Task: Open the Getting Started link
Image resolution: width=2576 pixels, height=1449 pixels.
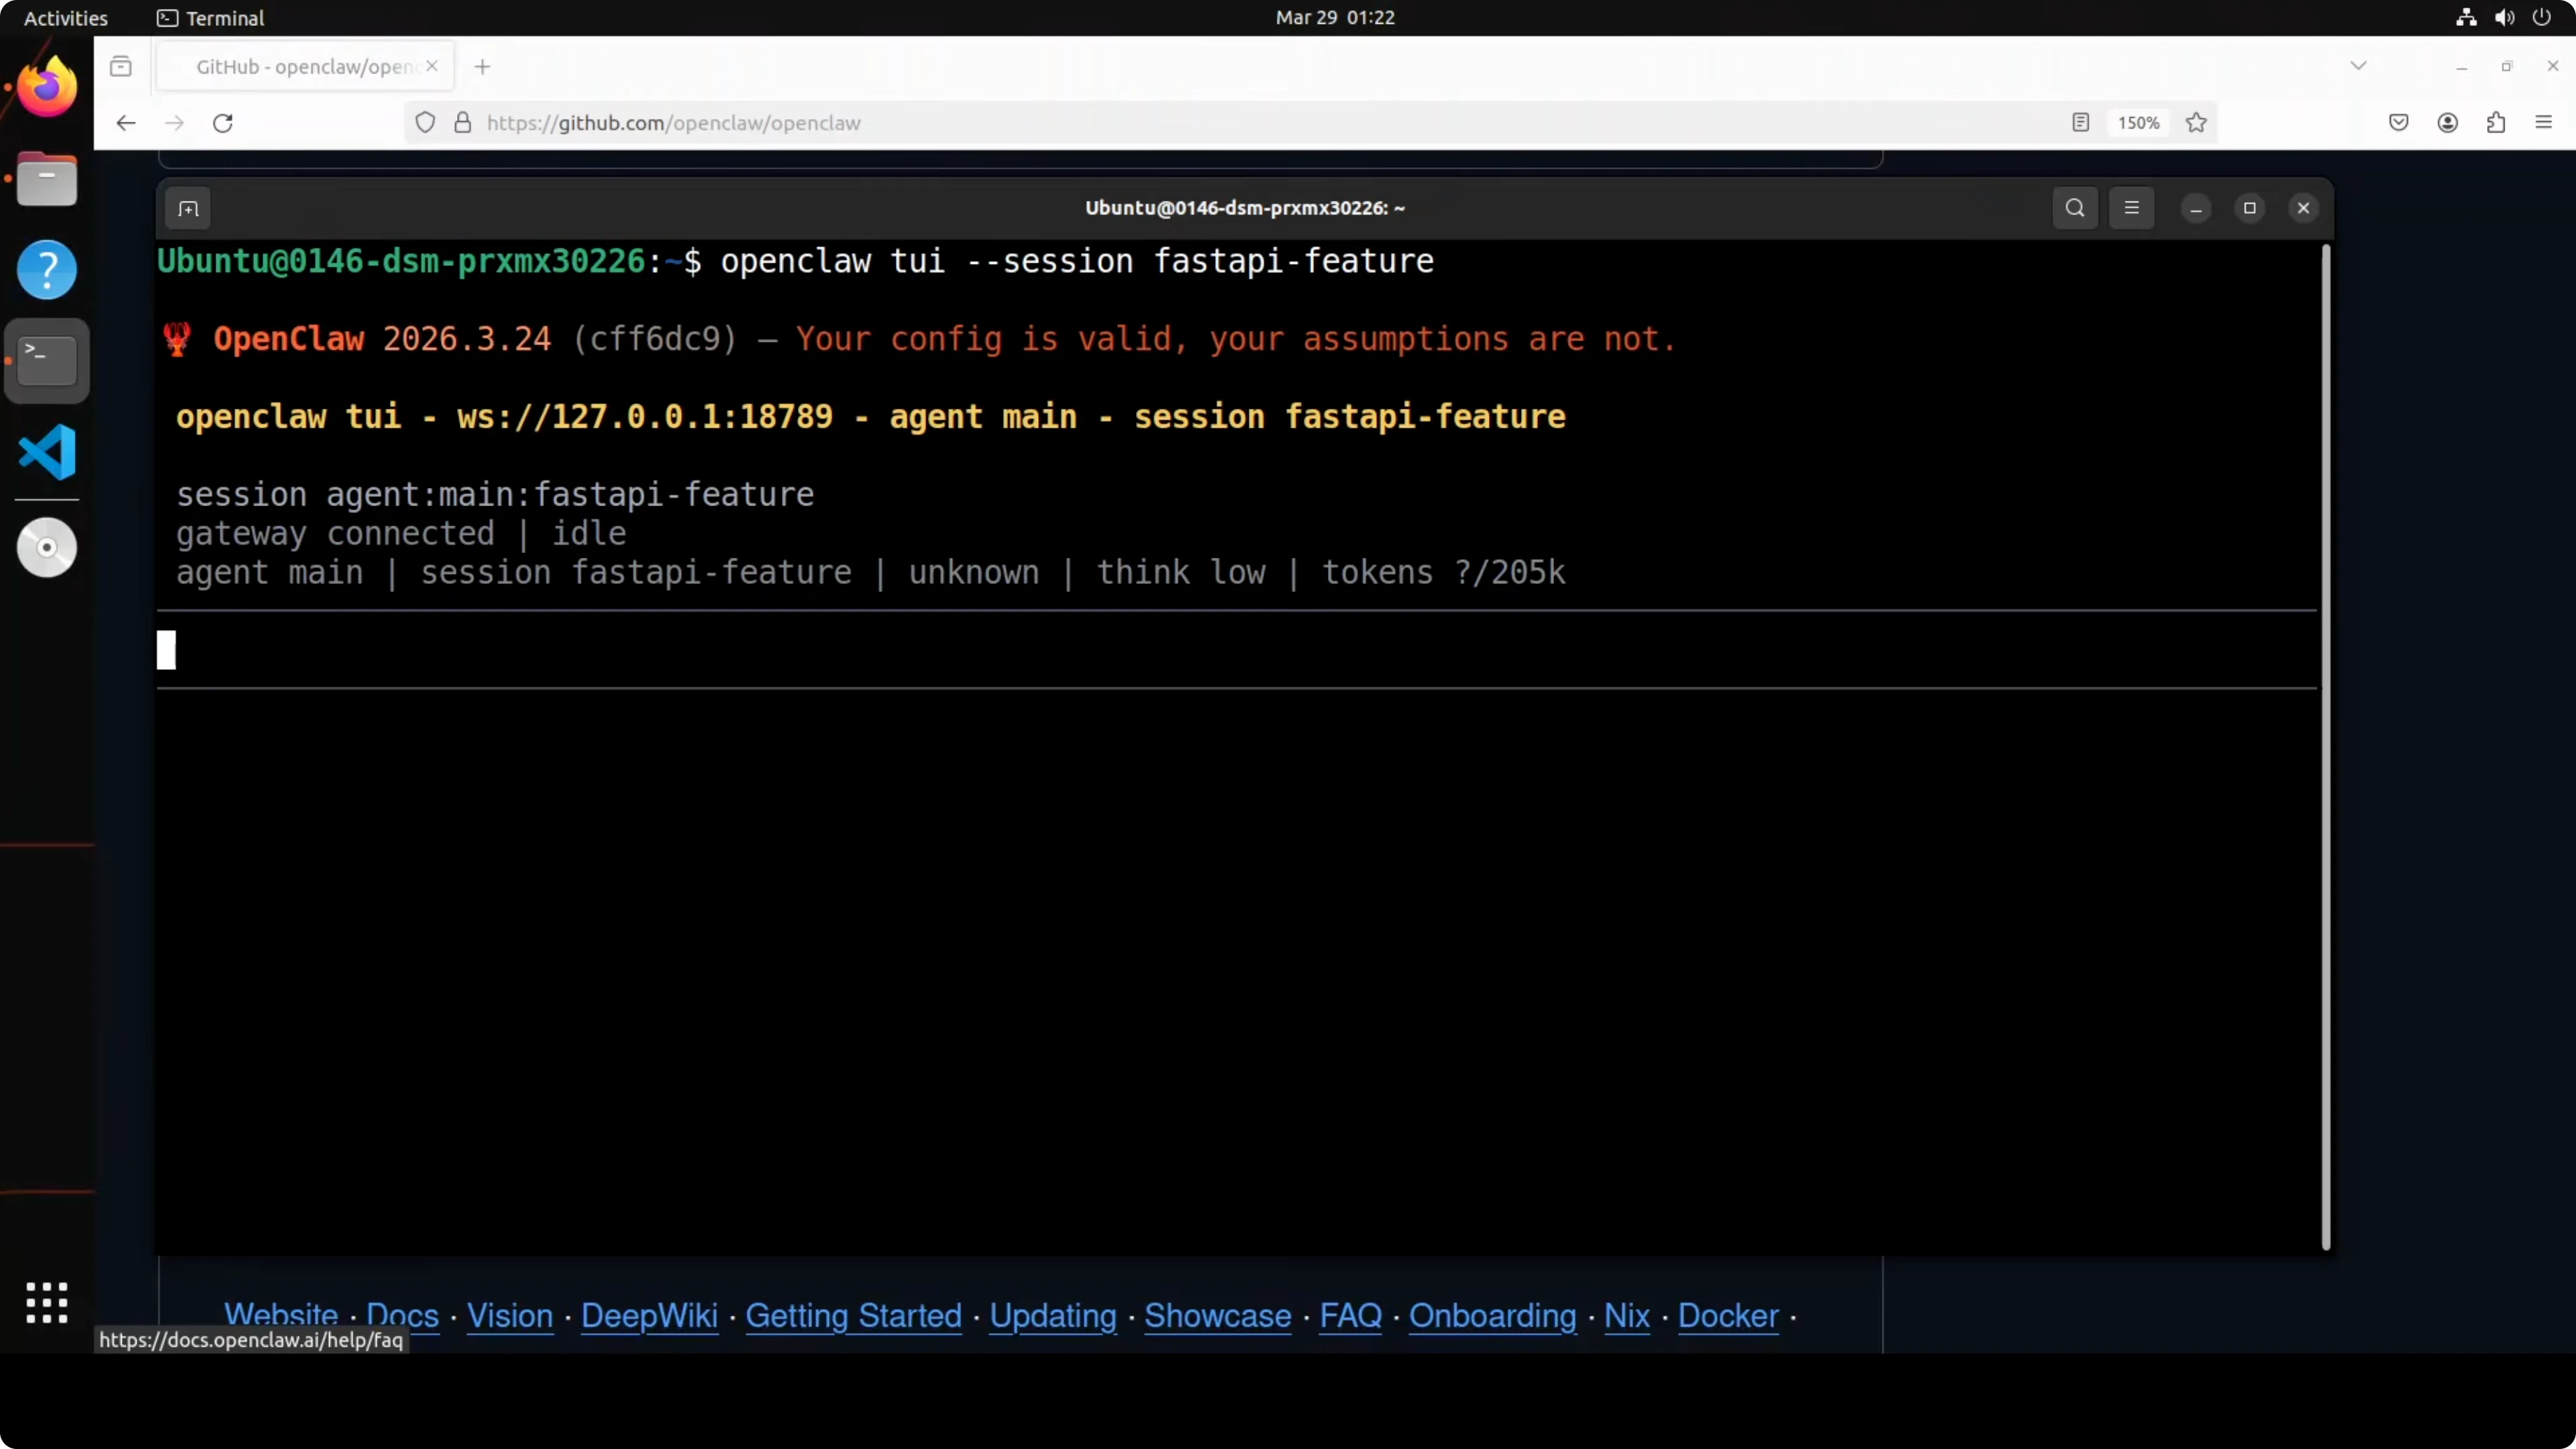Action: tap(853, 1315)
